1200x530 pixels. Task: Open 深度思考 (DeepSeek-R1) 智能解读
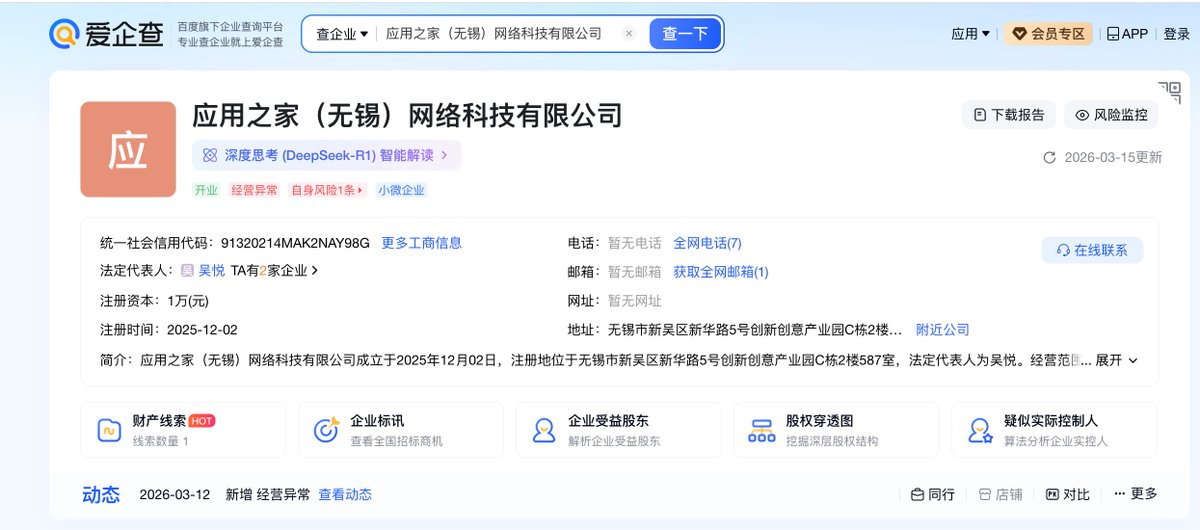(326, 155)
